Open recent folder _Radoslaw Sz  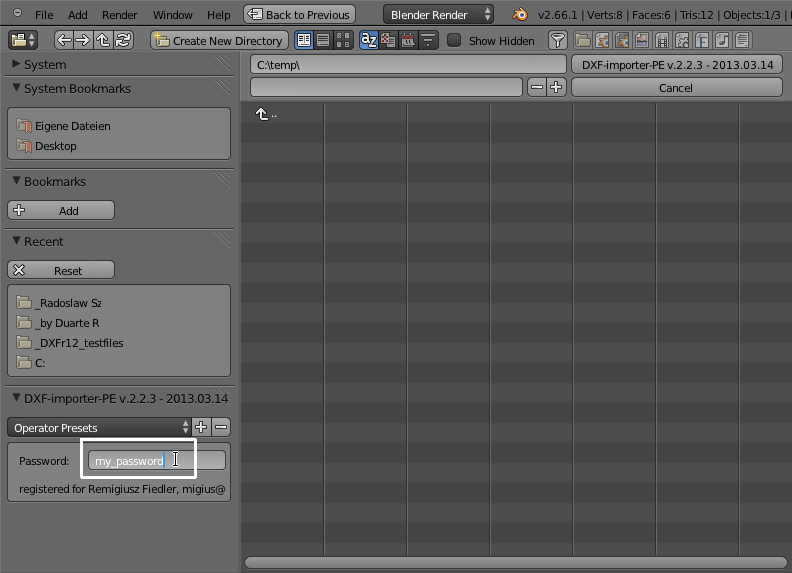click(x=59, y=303)
